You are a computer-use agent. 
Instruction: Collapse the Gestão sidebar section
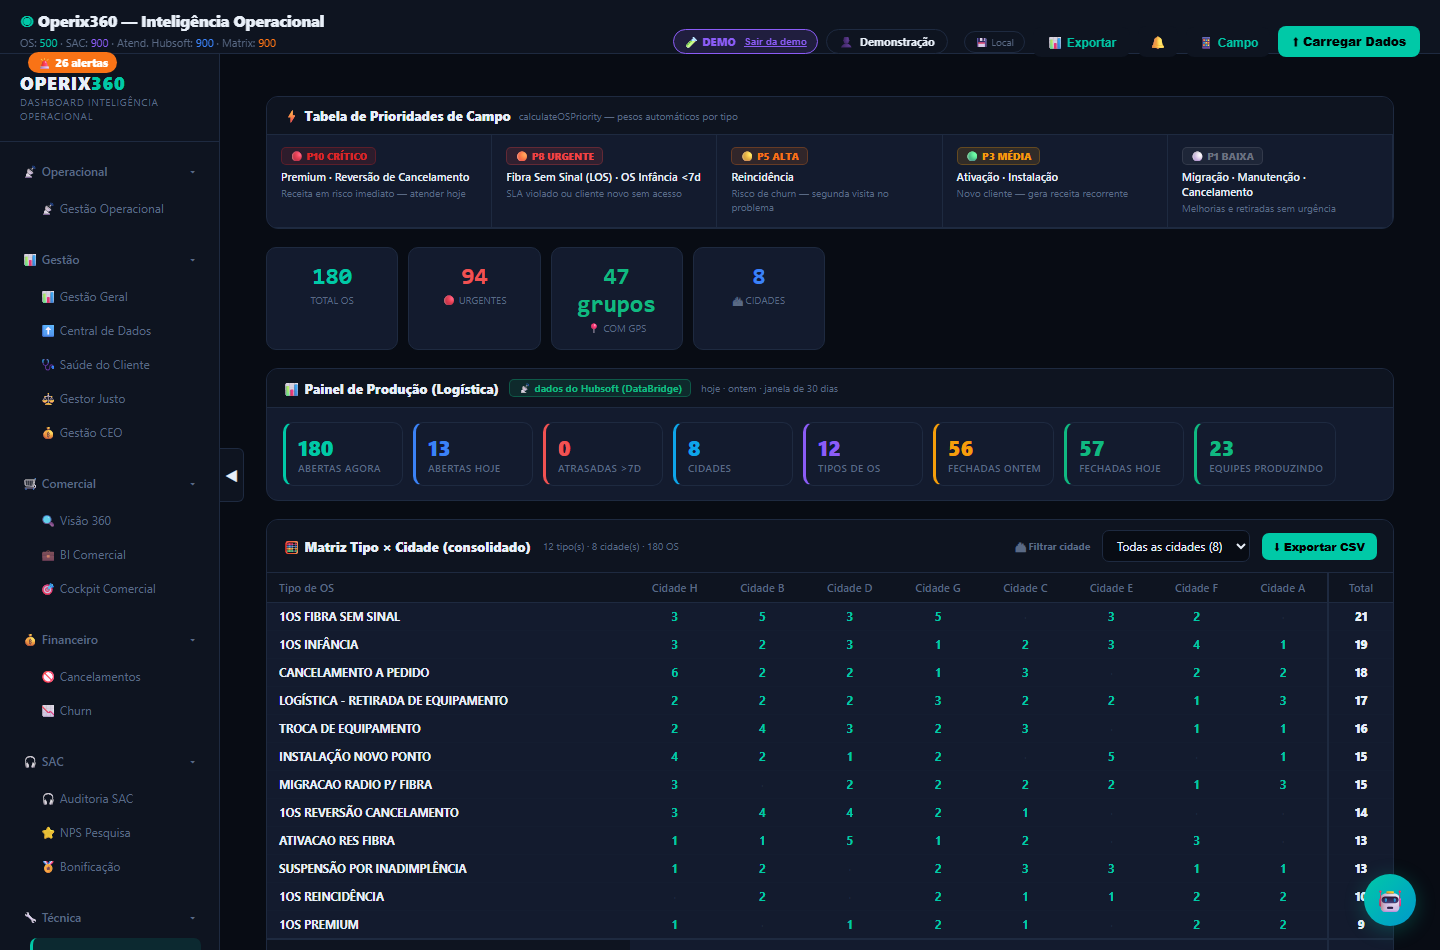point(110,260)
